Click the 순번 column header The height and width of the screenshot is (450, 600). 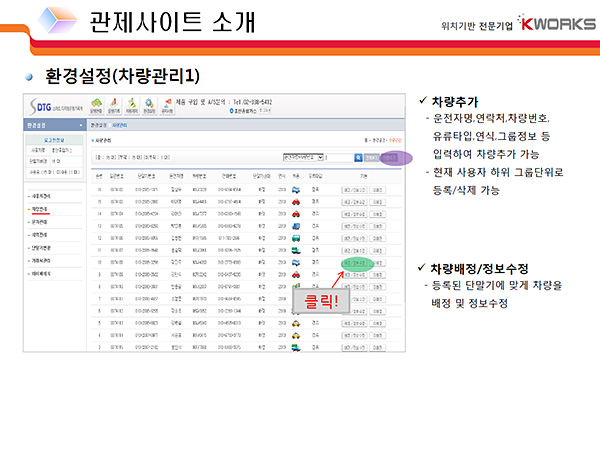pyautogui.click(x=99, y=176)
